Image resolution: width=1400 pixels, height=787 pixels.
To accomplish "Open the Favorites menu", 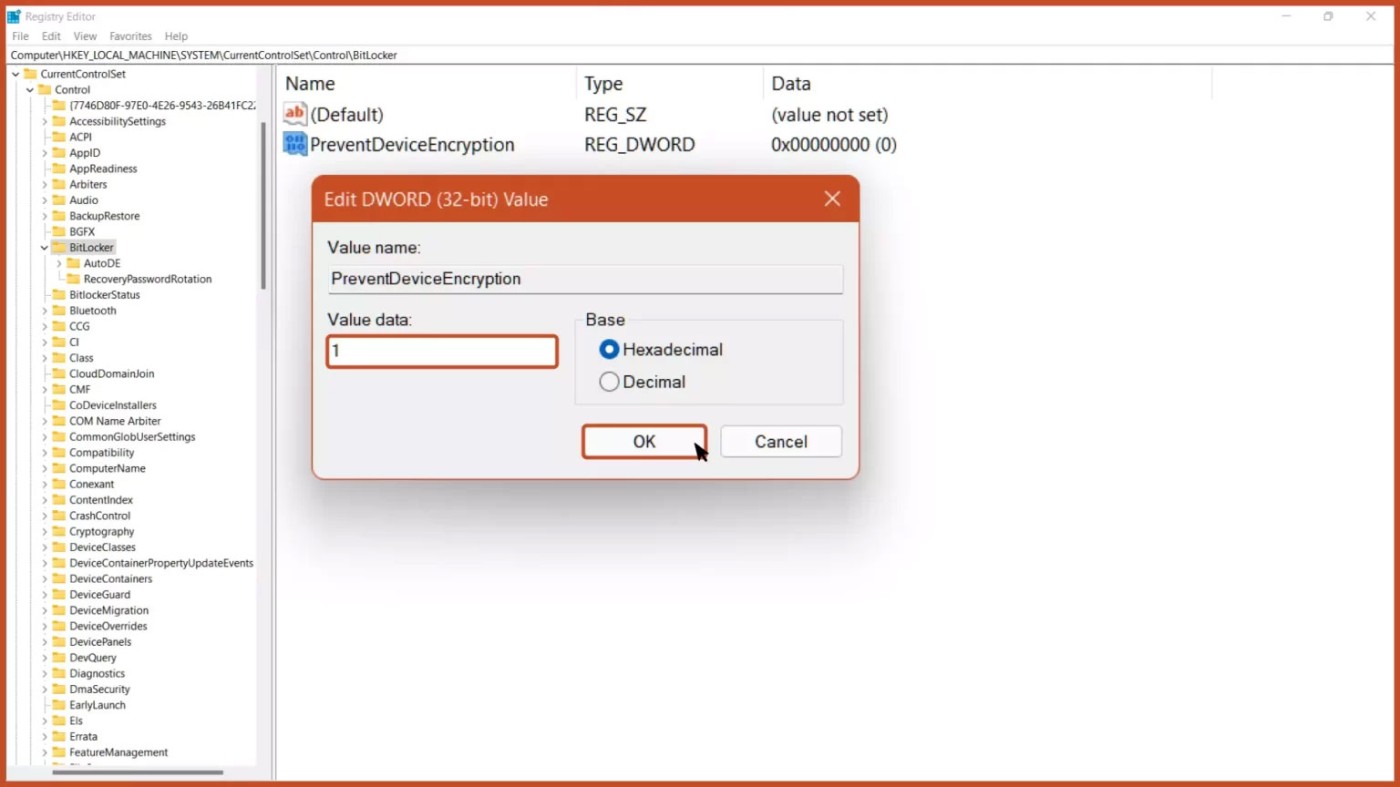I will click(130, 36).
